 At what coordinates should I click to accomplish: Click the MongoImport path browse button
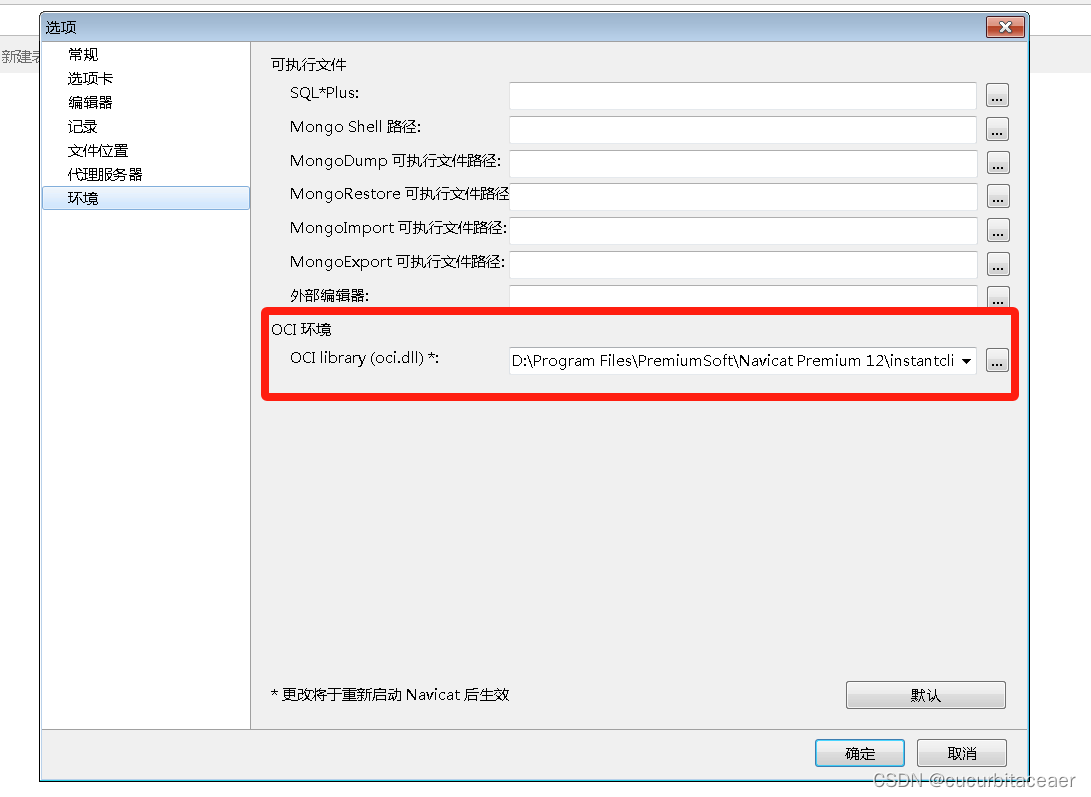click(997, 230)
